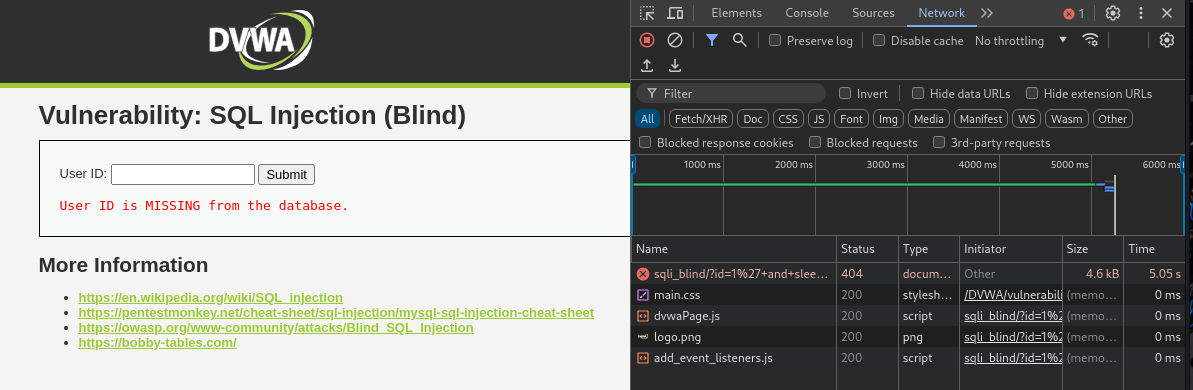Open DevTools settings gear
This screenshot has width=1193, height=390.
(1113, 13)
